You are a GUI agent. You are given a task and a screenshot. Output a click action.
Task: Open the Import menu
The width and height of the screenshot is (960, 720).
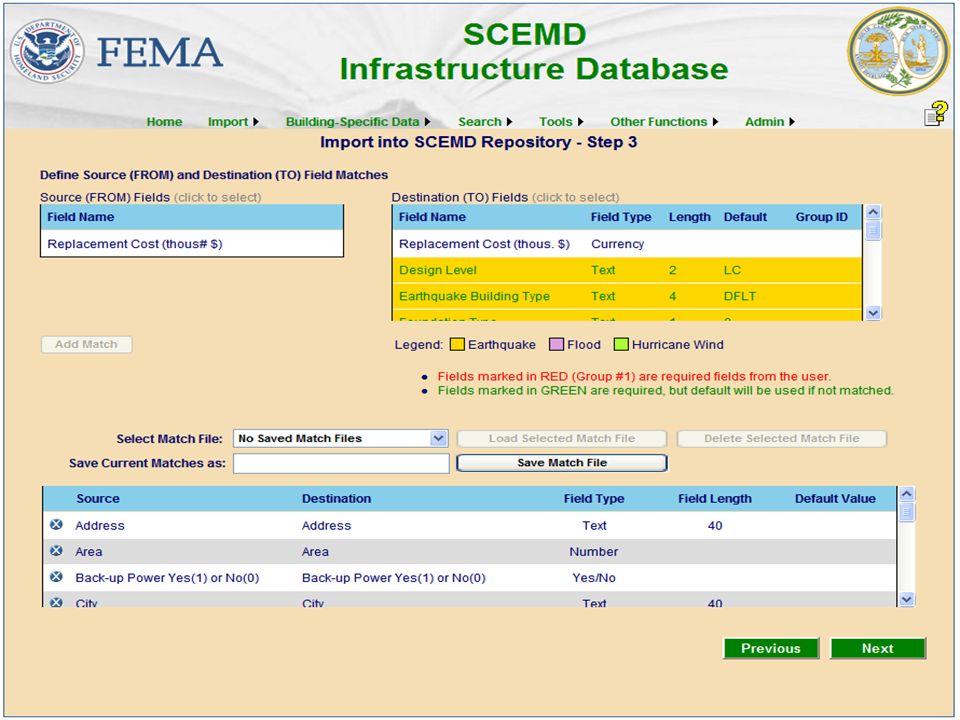pyautogui.click(x=233, y=122)
